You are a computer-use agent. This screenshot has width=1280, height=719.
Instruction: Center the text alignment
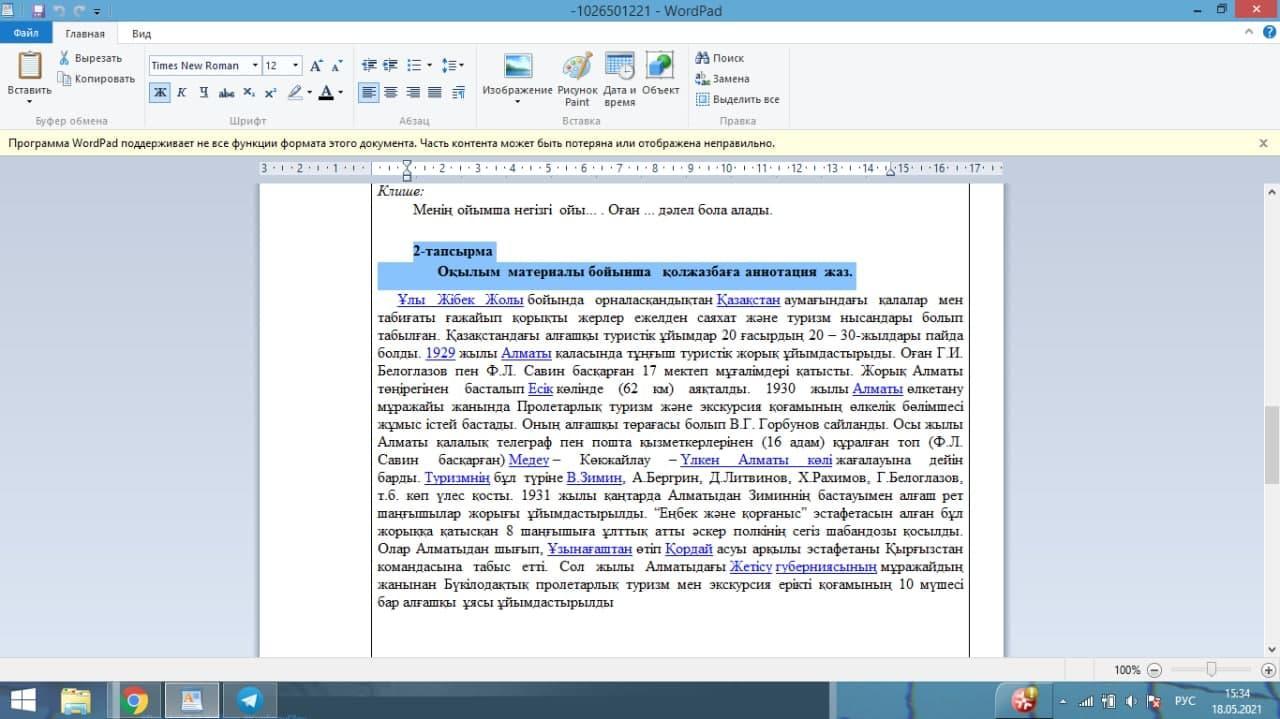click(391, 92)
